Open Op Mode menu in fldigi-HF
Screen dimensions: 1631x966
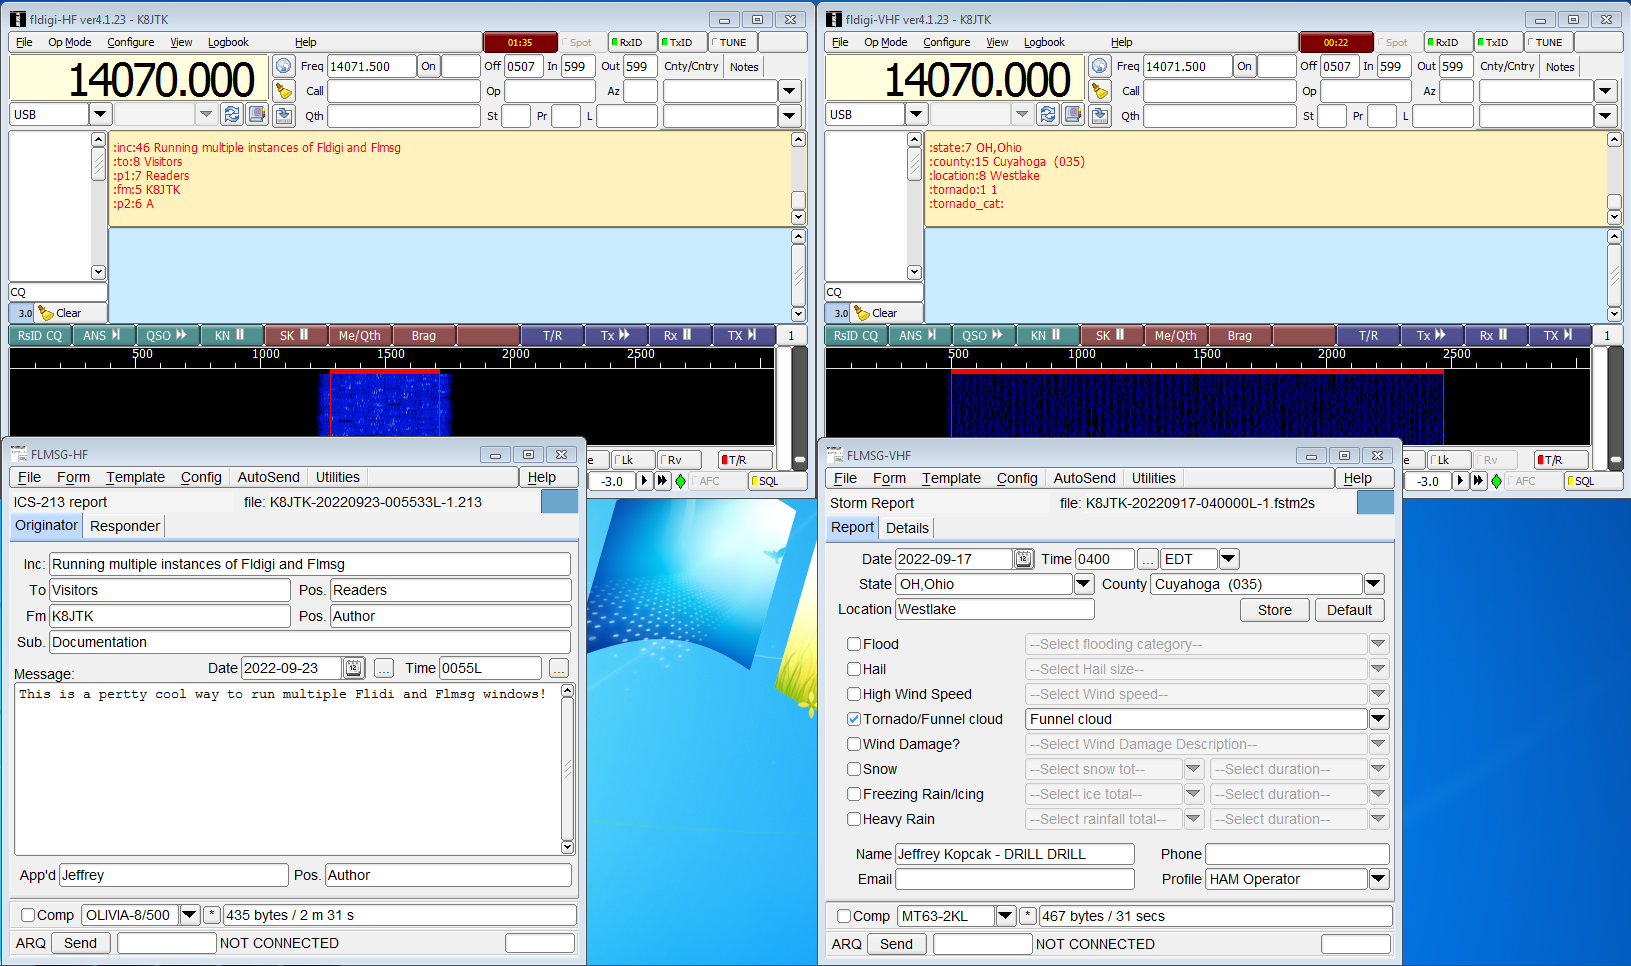(x=70, y=42)
